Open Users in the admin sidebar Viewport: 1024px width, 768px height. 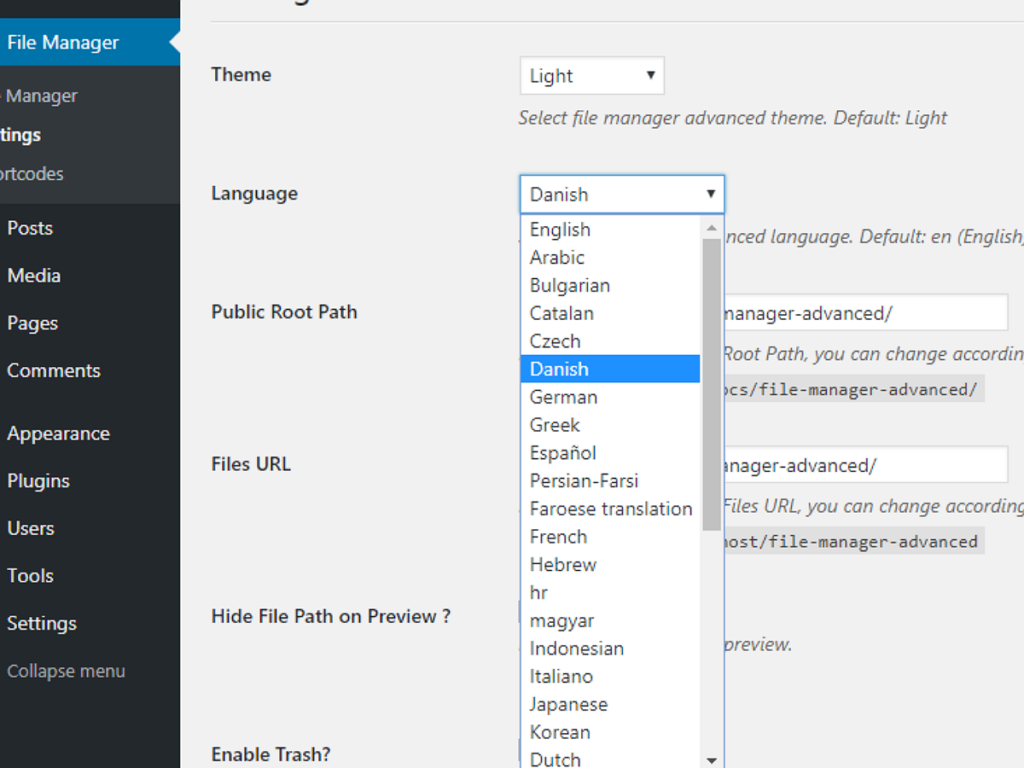pyautogui.click(x=30, y=528)
